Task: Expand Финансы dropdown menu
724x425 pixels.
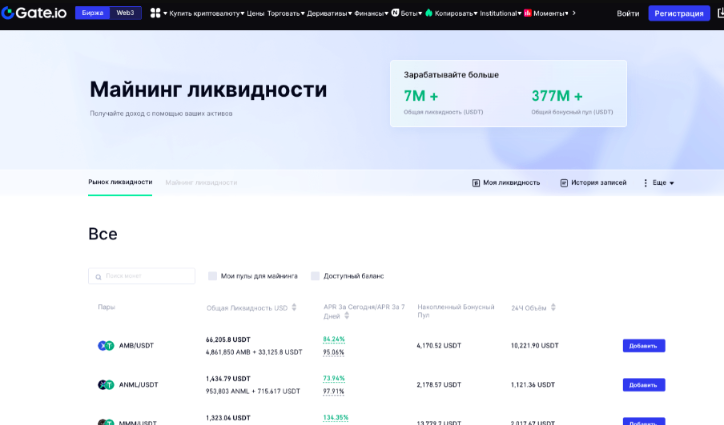Action: (371, 13)
